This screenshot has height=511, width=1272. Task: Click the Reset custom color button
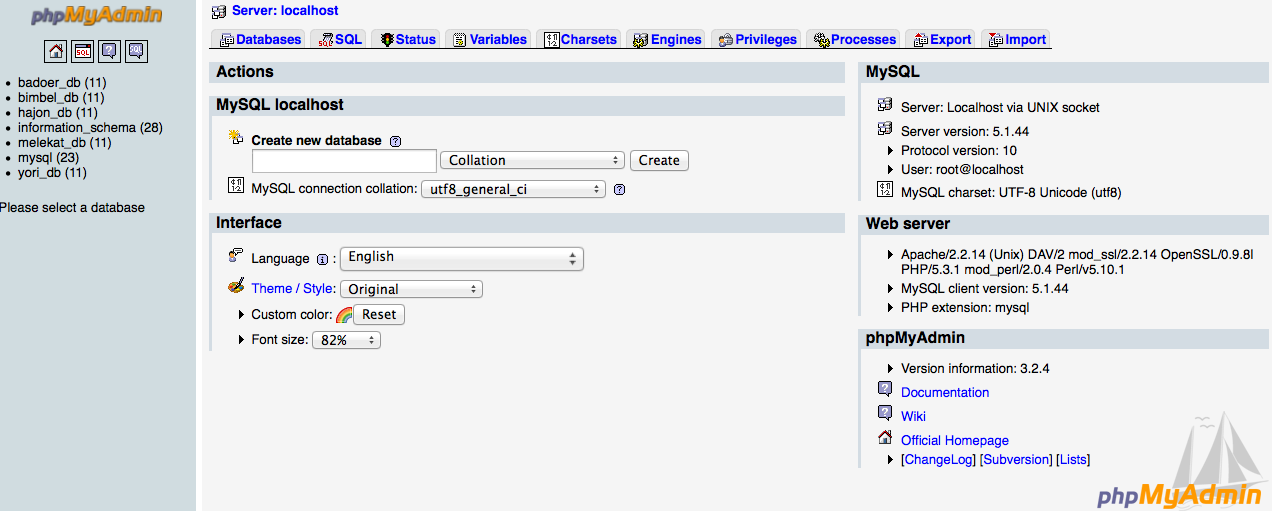[379, 314]
